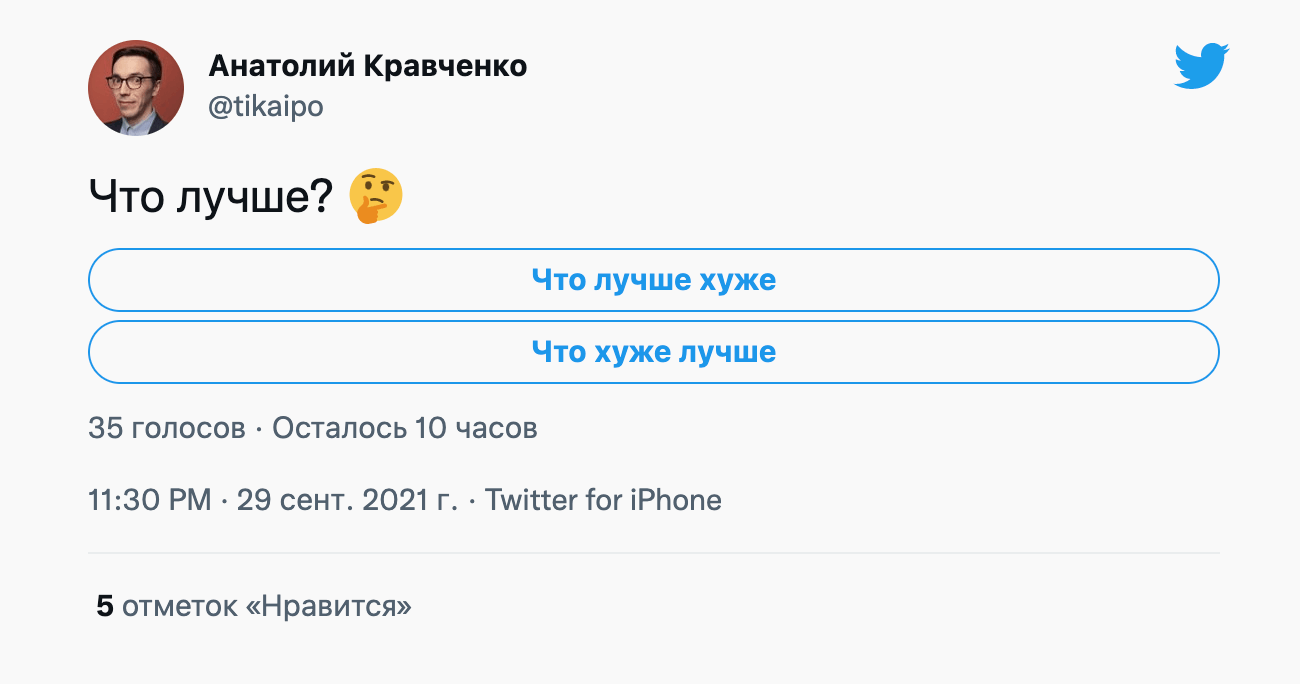Click the "Осталось 10 часов" text
The image size is (1300, 684).
pyautogui.click(x=405, y=429)
